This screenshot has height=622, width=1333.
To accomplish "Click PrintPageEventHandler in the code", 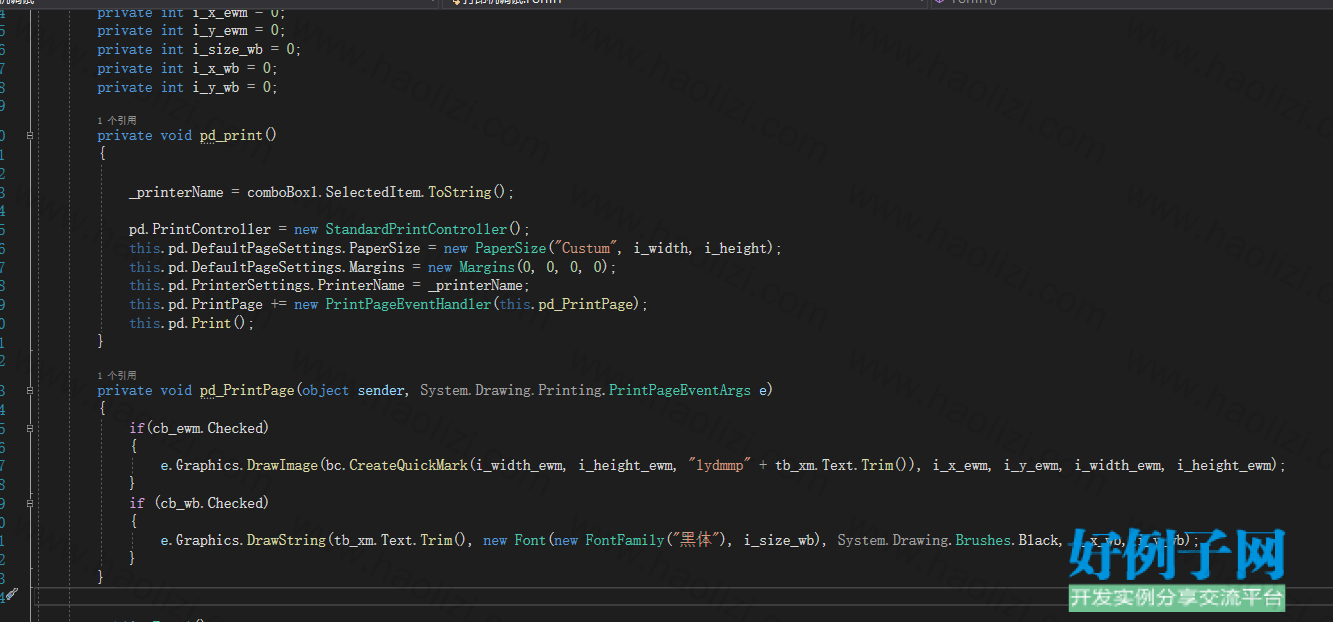I will click(408, 304).
